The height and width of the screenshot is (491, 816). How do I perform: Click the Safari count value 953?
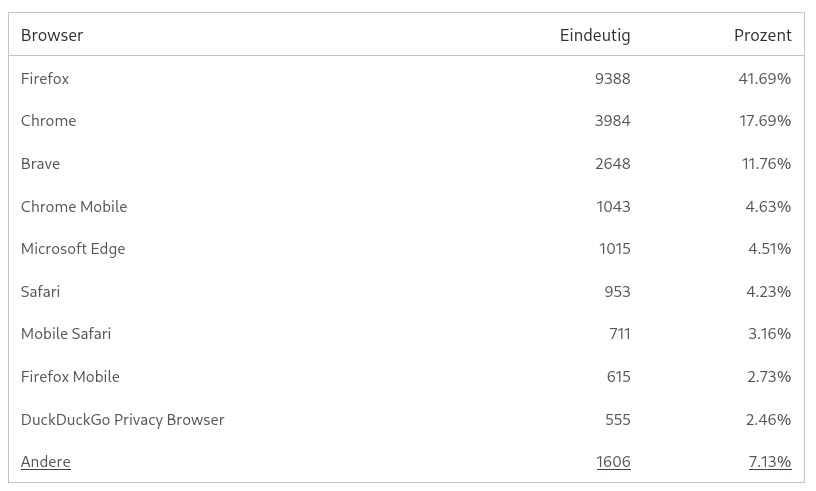click(x=617, y=292)
